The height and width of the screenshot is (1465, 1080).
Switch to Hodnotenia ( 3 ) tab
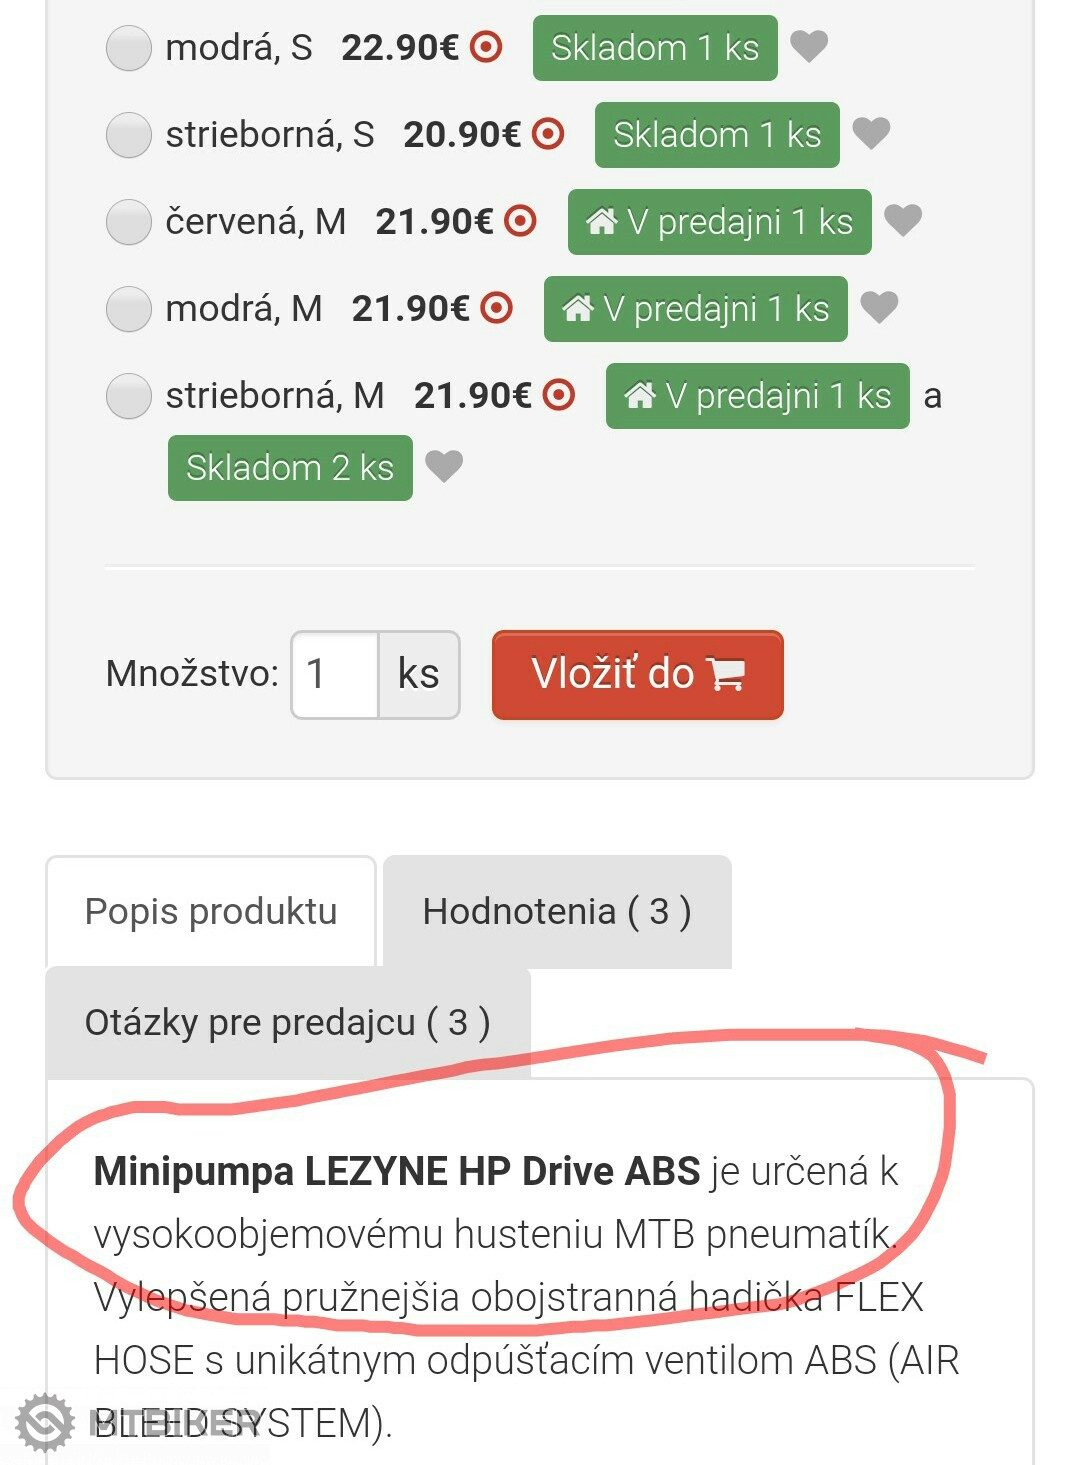tap(557, 911)
